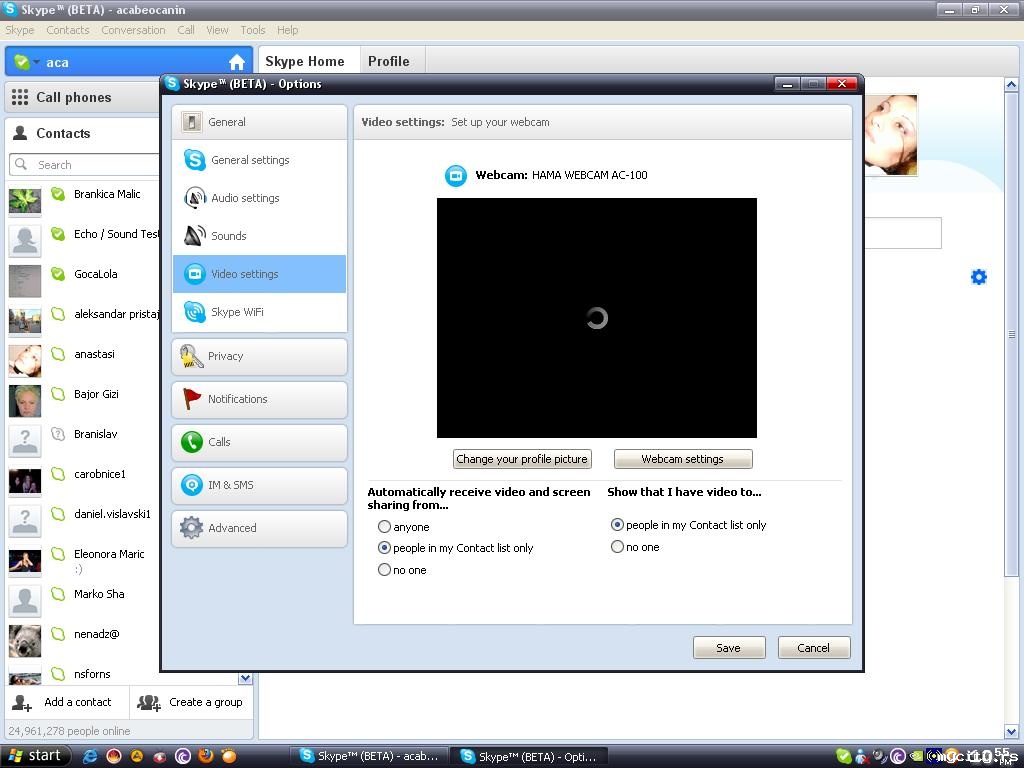Click the contact list scroll-down arrow
Image resolution: width=1024 pixels, height=768 pixels.
246,679
